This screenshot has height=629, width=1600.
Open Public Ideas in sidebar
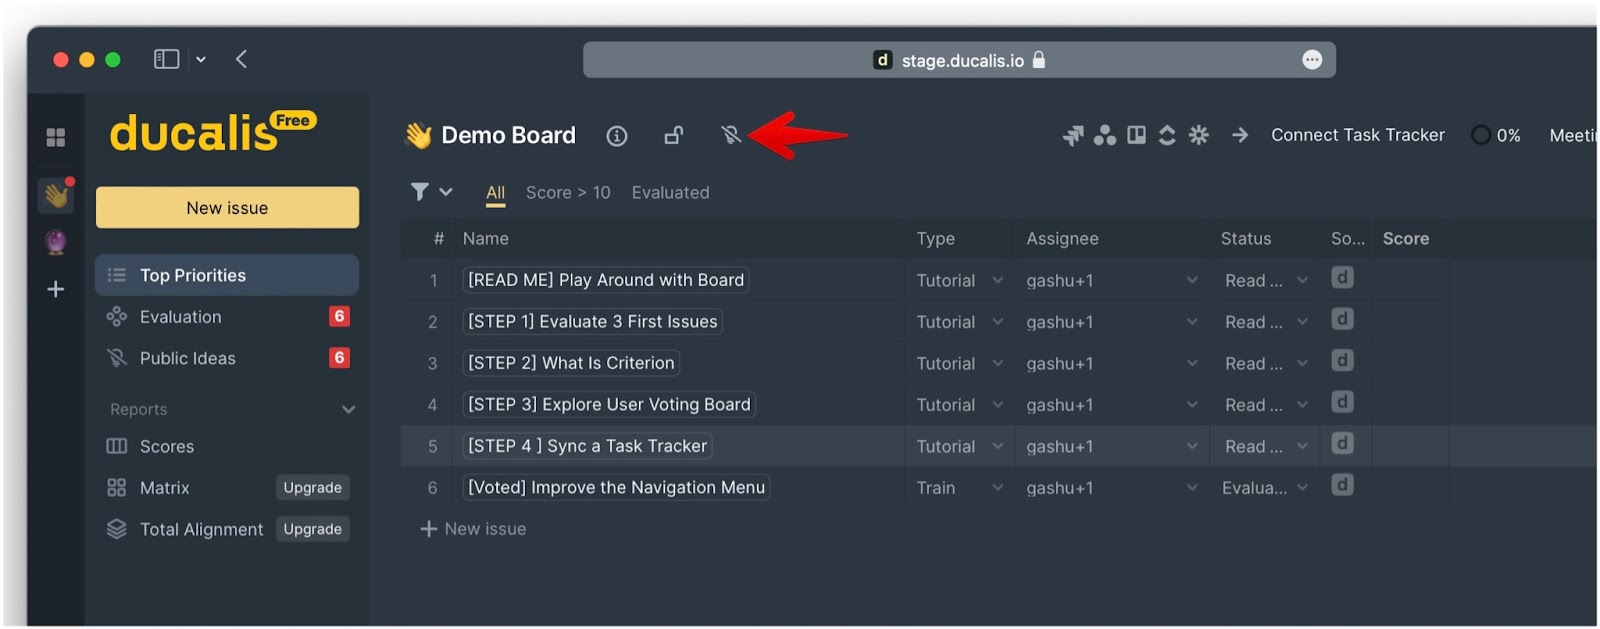[227, 358]
